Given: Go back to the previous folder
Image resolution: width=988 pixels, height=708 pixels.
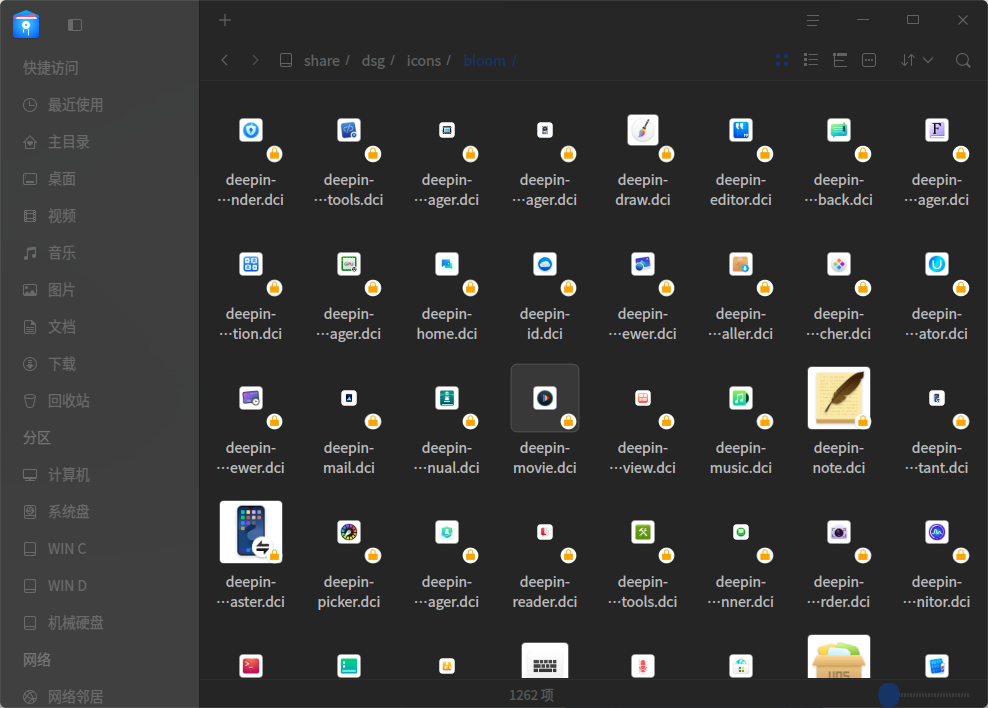Looking at the screenshot, I should (225, 60).
